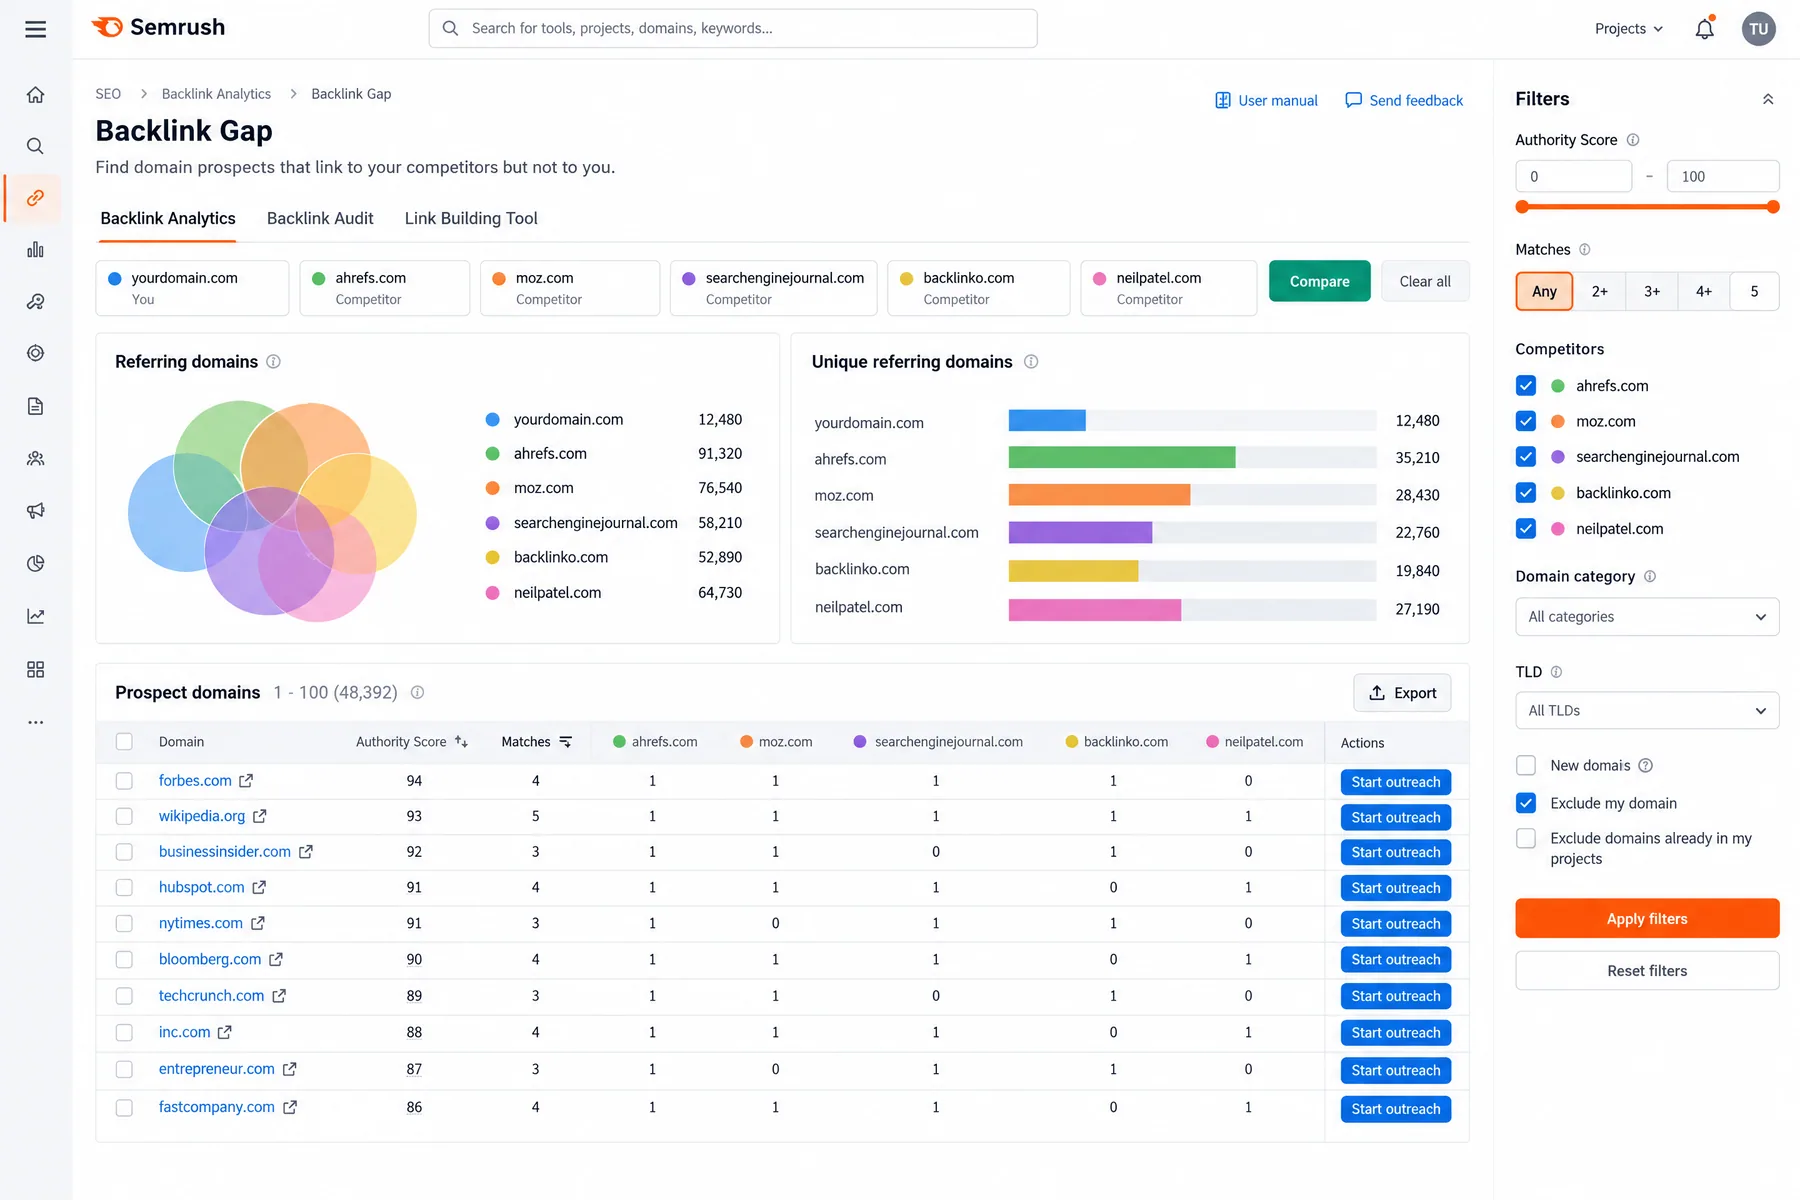Screen dimensions: 1800x1200
Task: Uncheck the ahrefs.com competitor checkbox
Action: coord(1526,386)
